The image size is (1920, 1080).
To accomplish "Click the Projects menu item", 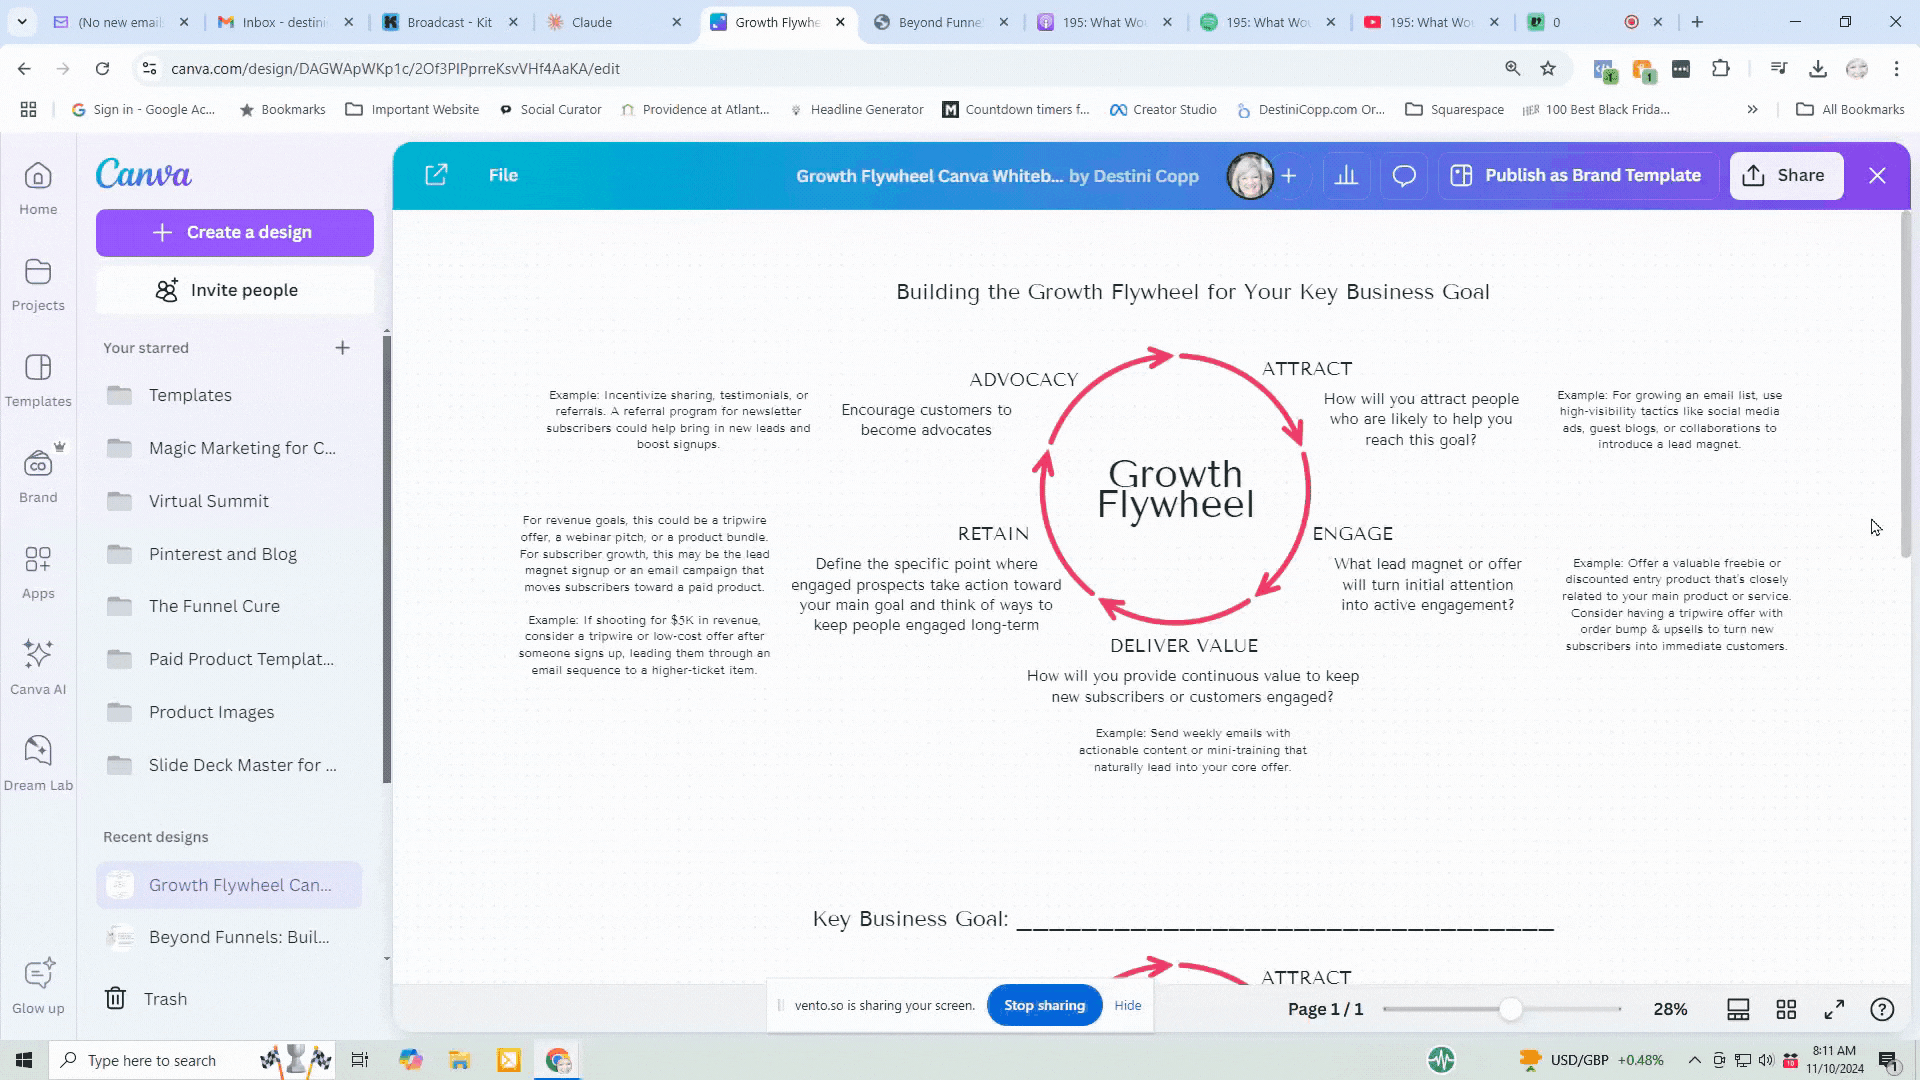I will (x=38, y=285).
